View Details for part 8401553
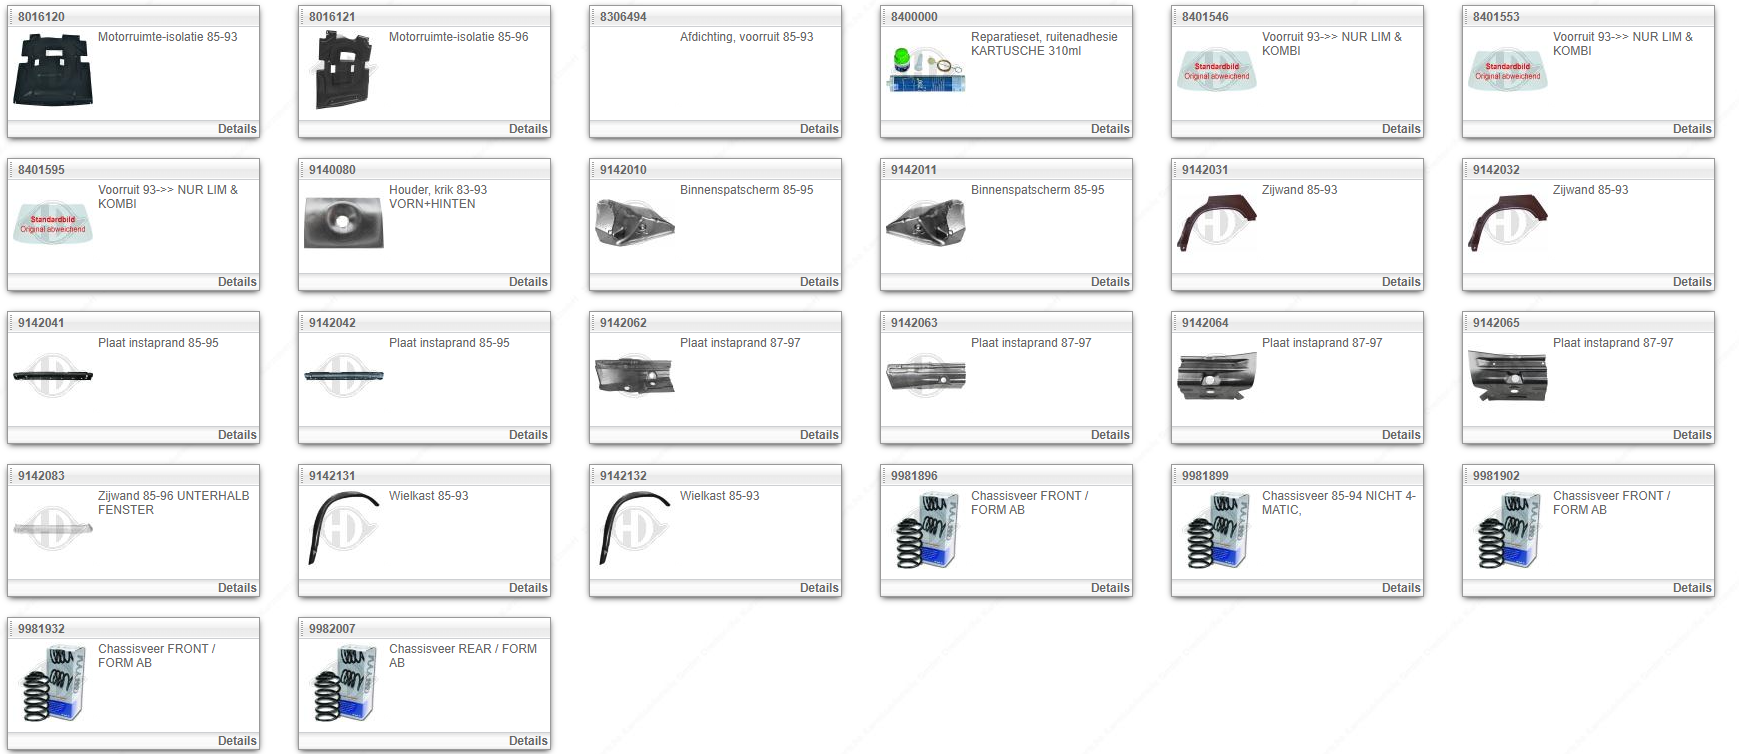 pos(1691,129)
